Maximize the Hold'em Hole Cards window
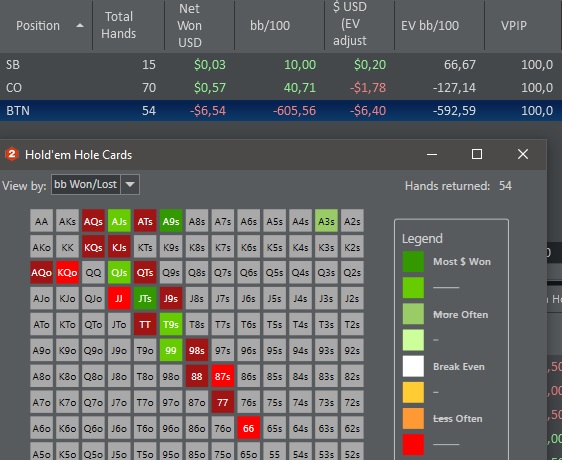This screenshot has width=562, height=460. pyautogui.click(x=476, y=154)
